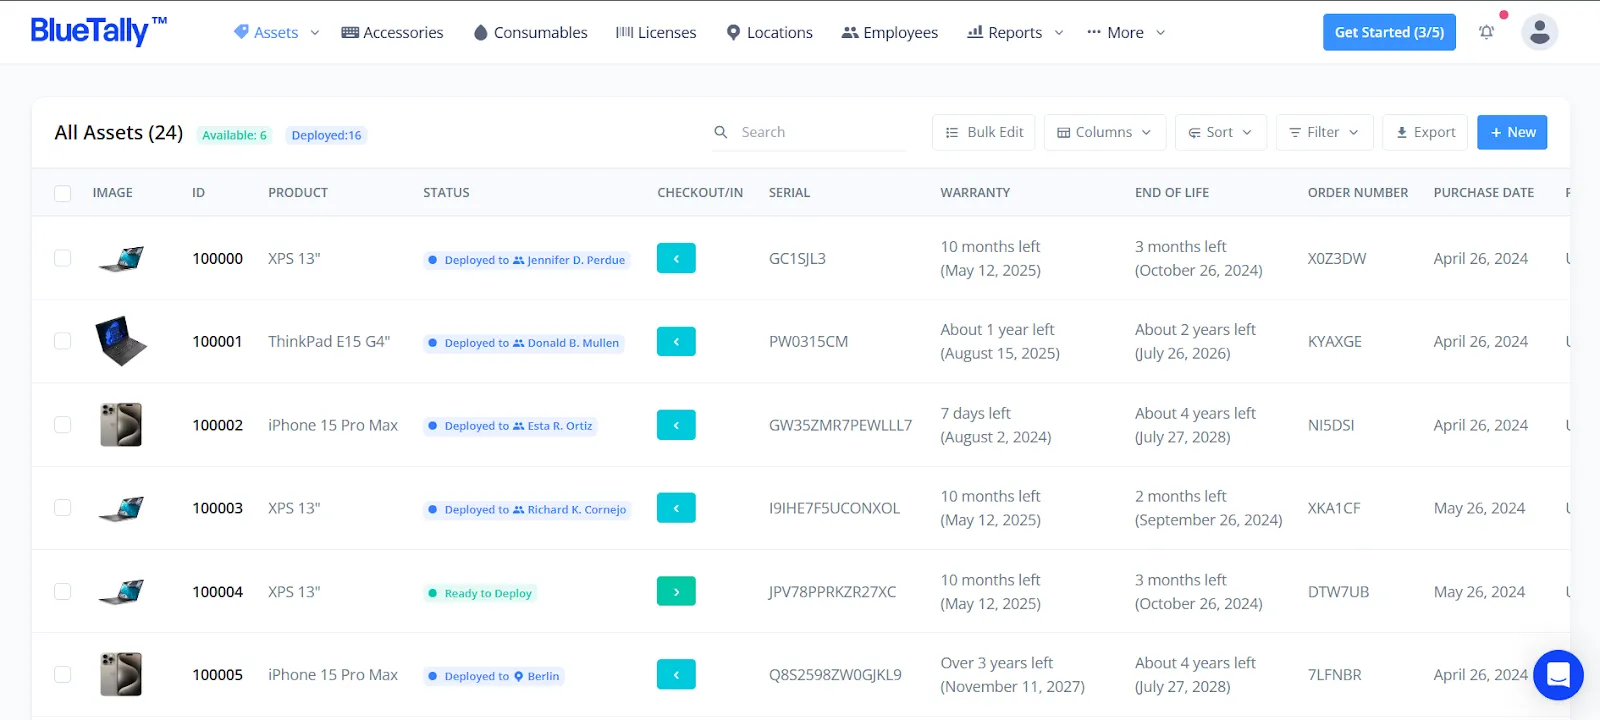This screenshot has height=720, width=1600.
Task: Open the Filter dropdown
Action: (x=1324, y=132)
